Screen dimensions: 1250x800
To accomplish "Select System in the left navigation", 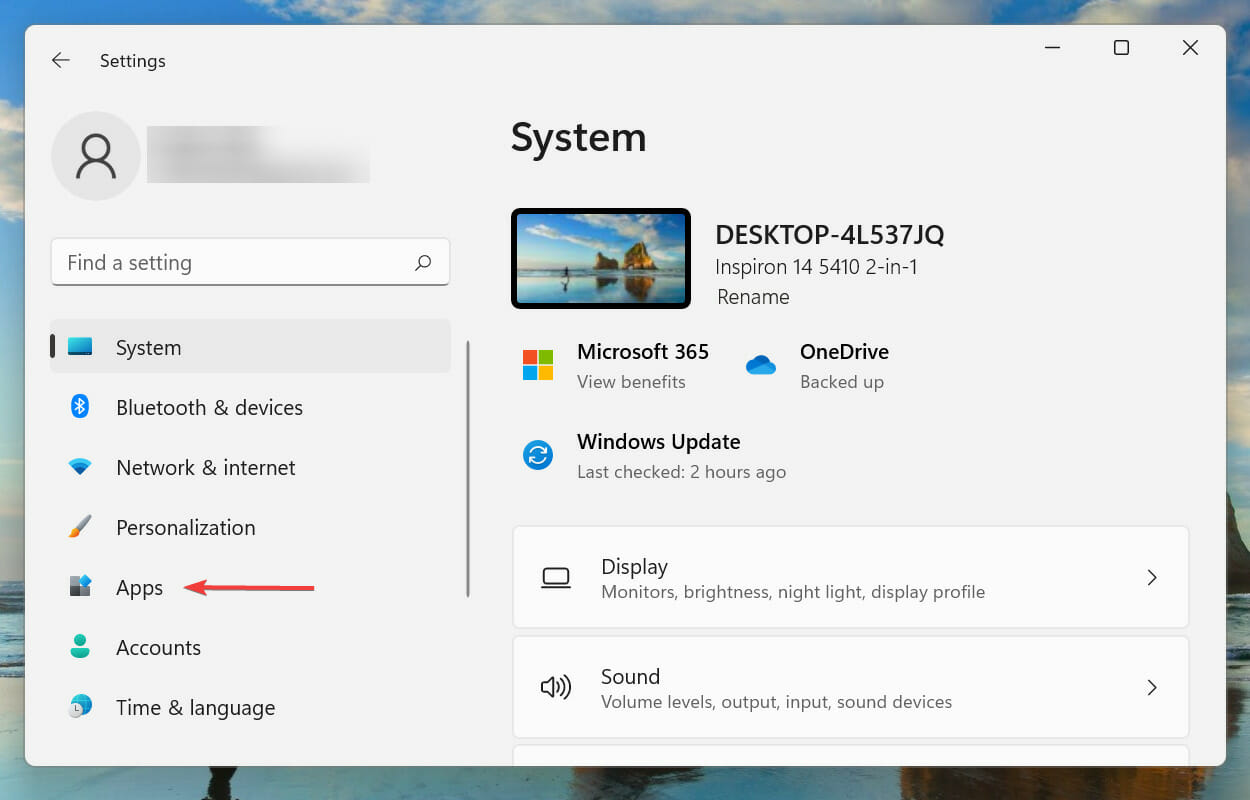I will coord(148,348).
